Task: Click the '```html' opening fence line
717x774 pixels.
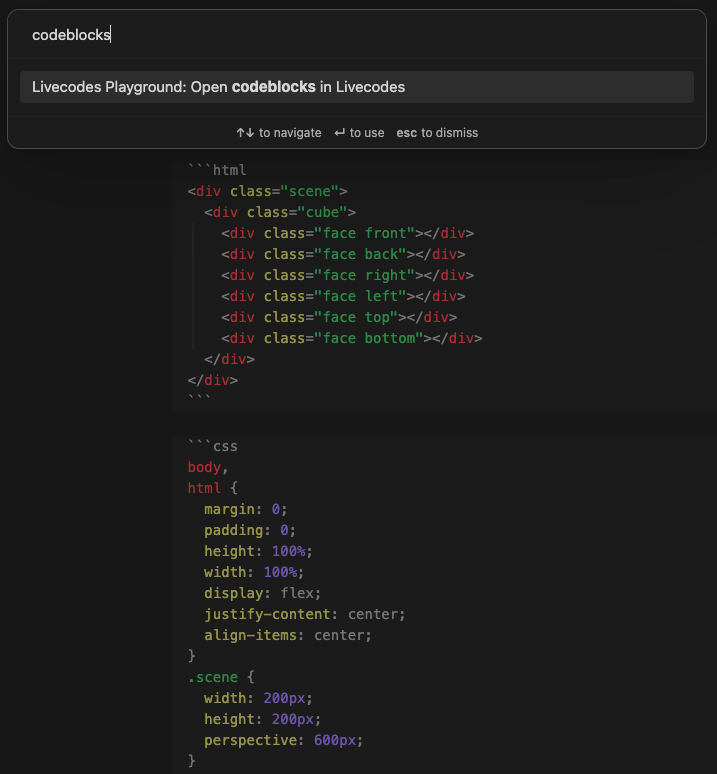Action: pos(217,170)
